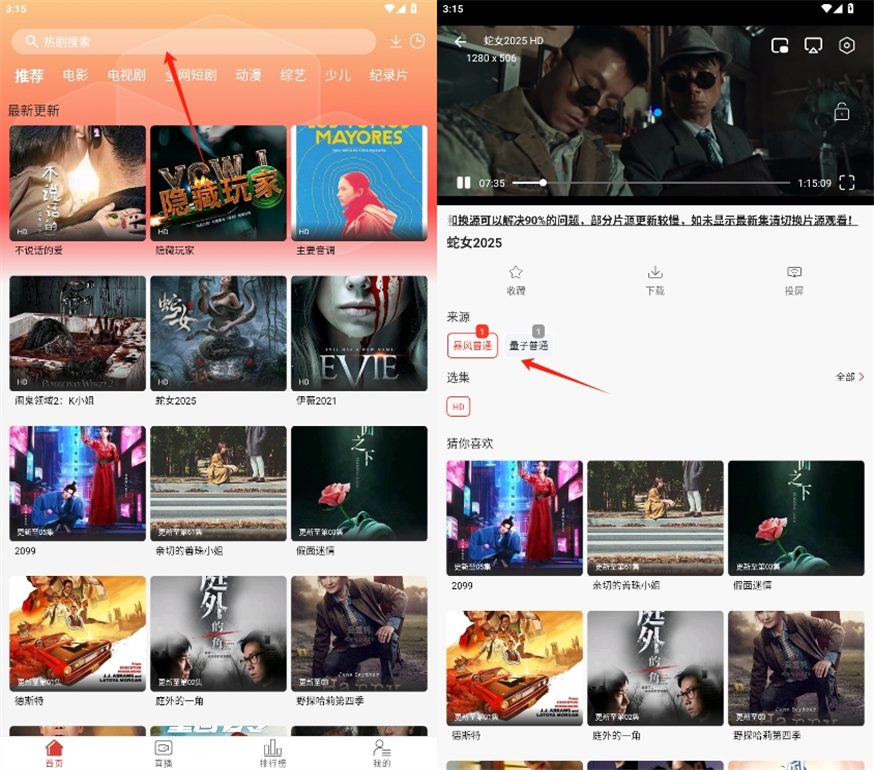The width and height of the screenshot is (874, 770).
Task: Tap 投屏 cast button below title
Action: point(794,280)
